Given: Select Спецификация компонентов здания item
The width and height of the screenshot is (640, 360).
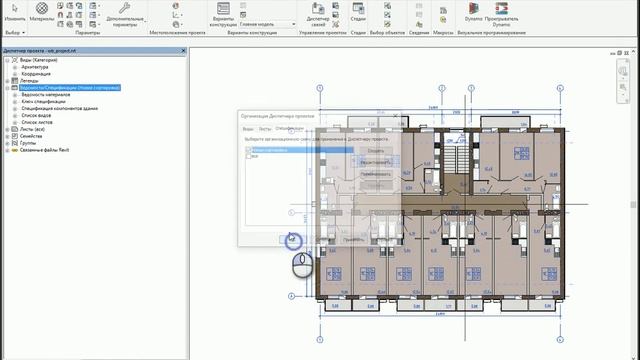Looking at the screenshot, I should (60, 109).
